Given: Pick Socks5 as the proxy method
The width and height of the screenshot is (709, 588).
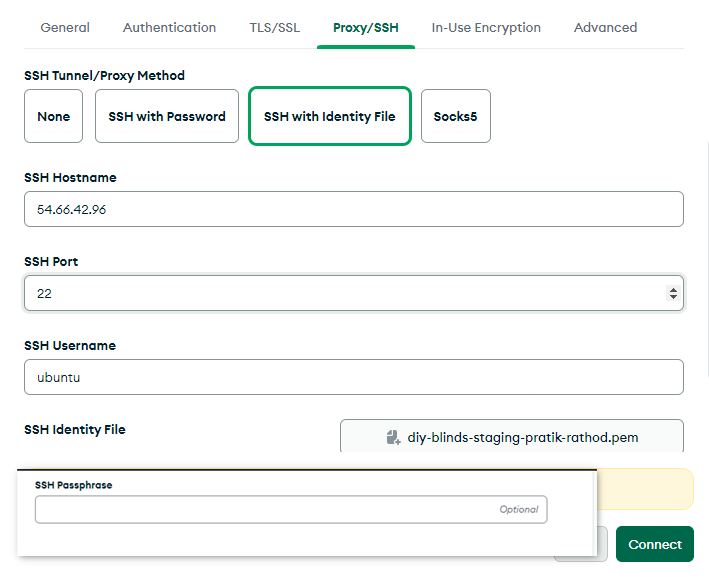Looking at the screenshot, I should tap(455, 116).
